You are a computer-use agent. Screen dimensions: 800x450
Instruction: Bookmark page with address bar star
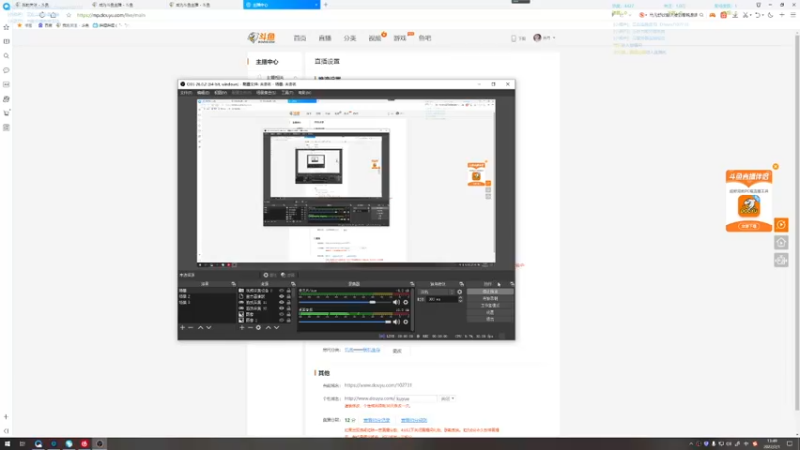pos(69,15)
